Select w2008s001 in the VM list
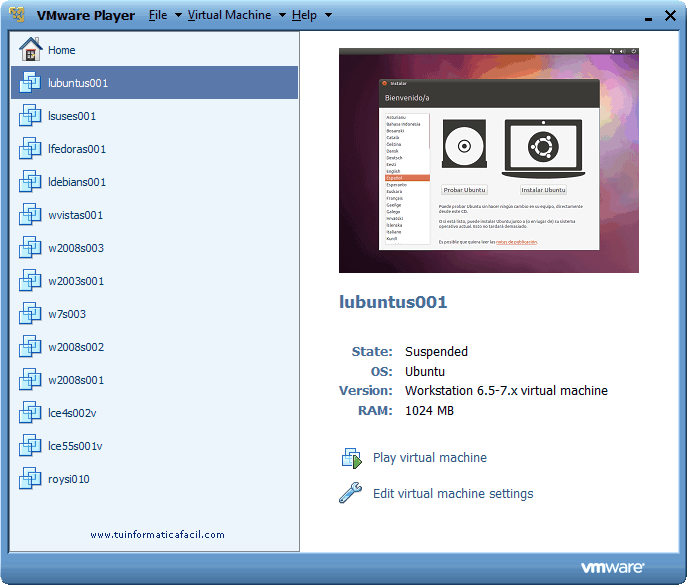Viewport: 687px width, 585px height. pos(154,379)
